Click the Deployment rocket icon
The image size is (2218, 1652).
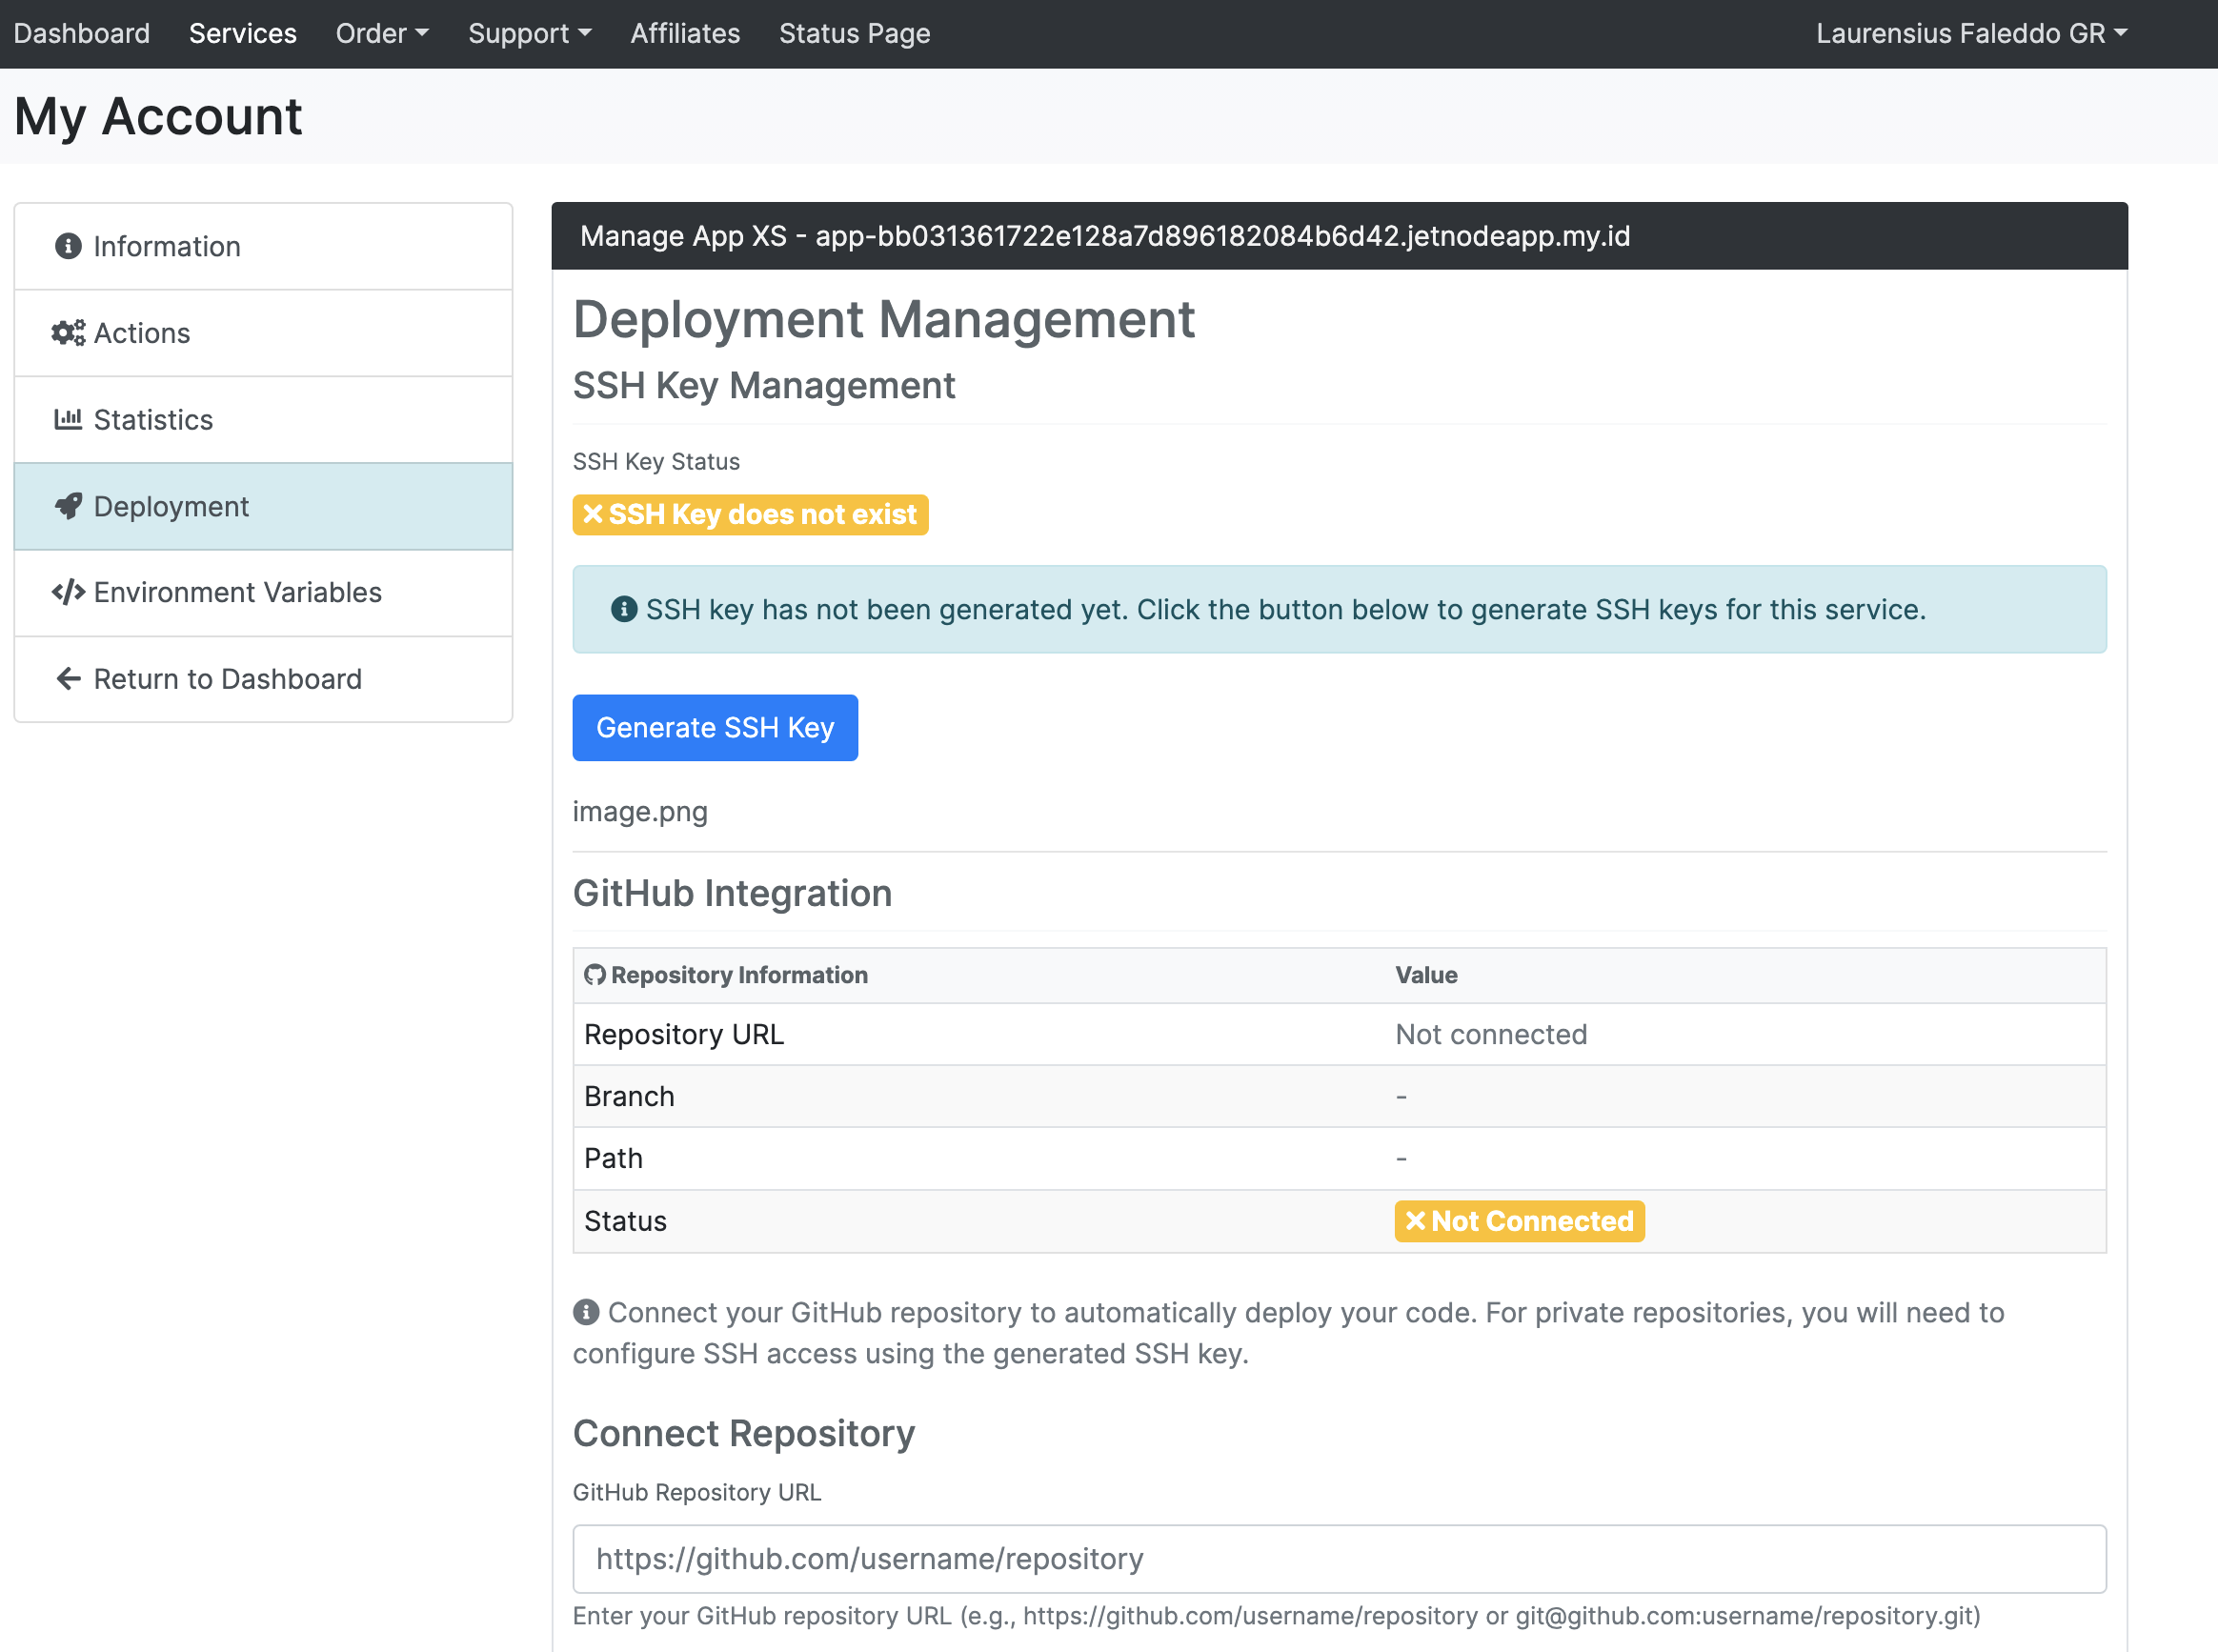coord(68,506)
